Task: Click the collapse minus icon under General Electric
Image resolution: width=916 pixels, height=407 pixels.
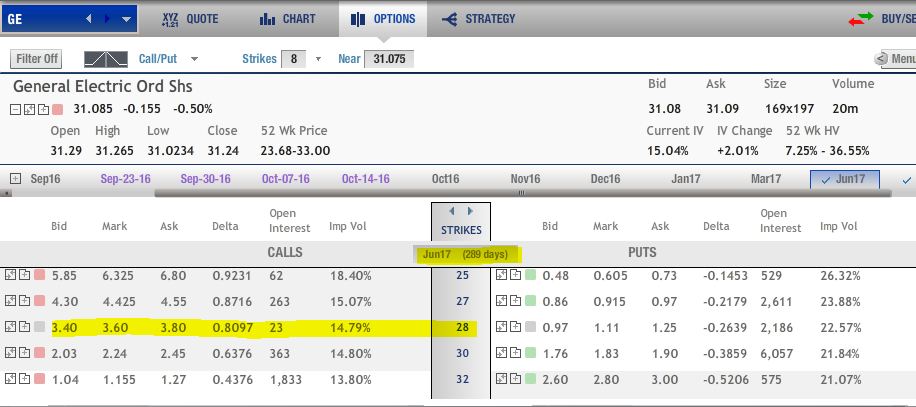Action: click(x=17, y=108)
